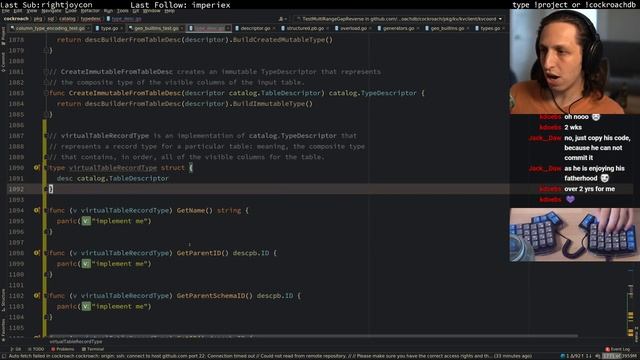Click the virtualTableRecordType breadcrumb below the editor
Screen dimensions: 640x360
[x=76, y=342]
